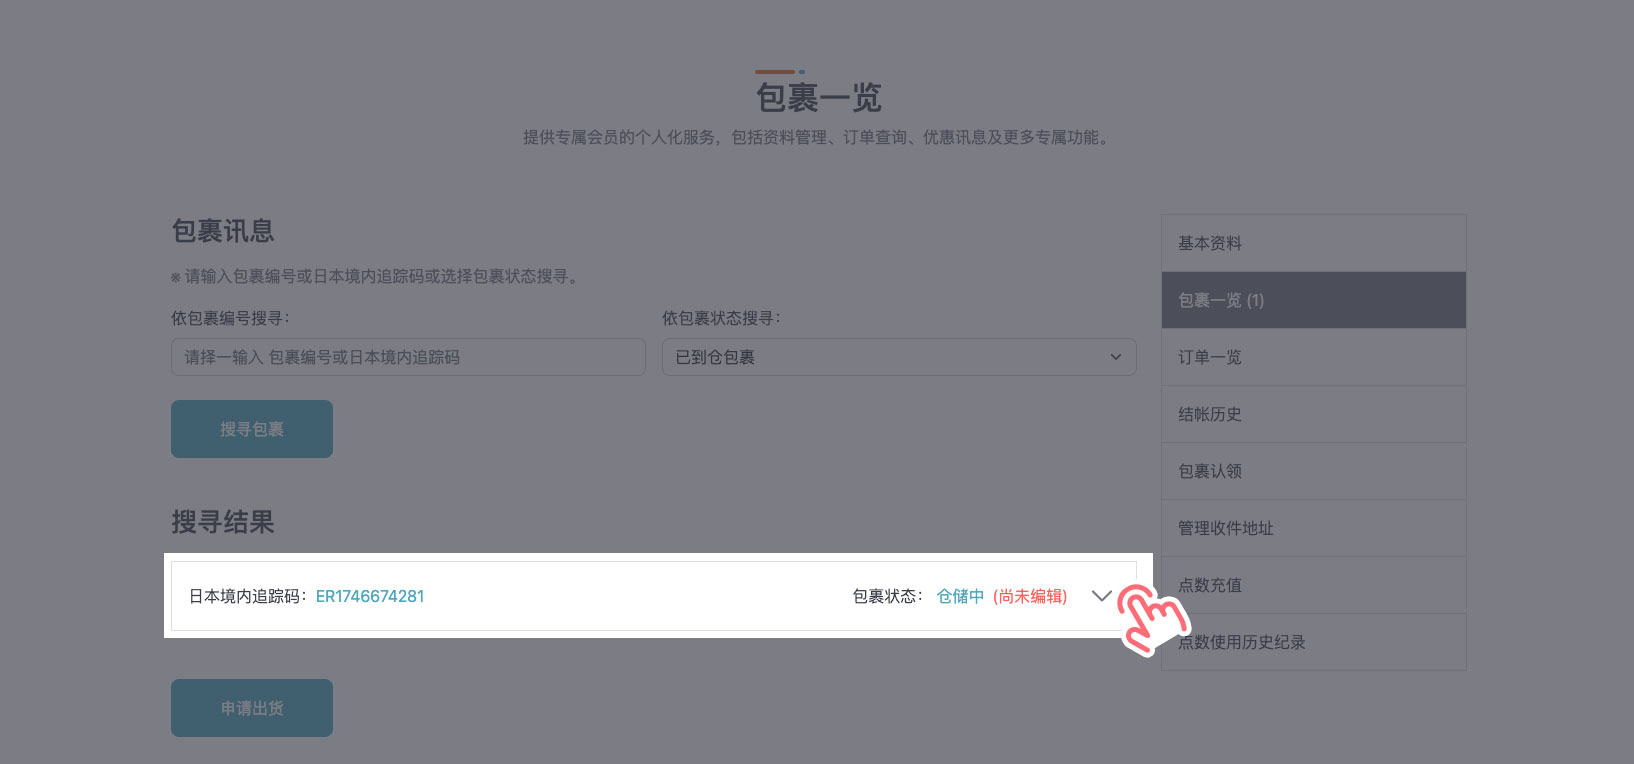
Task: Click the 申请出货 button
Action: pyautogui.click(x=252, y=708)
